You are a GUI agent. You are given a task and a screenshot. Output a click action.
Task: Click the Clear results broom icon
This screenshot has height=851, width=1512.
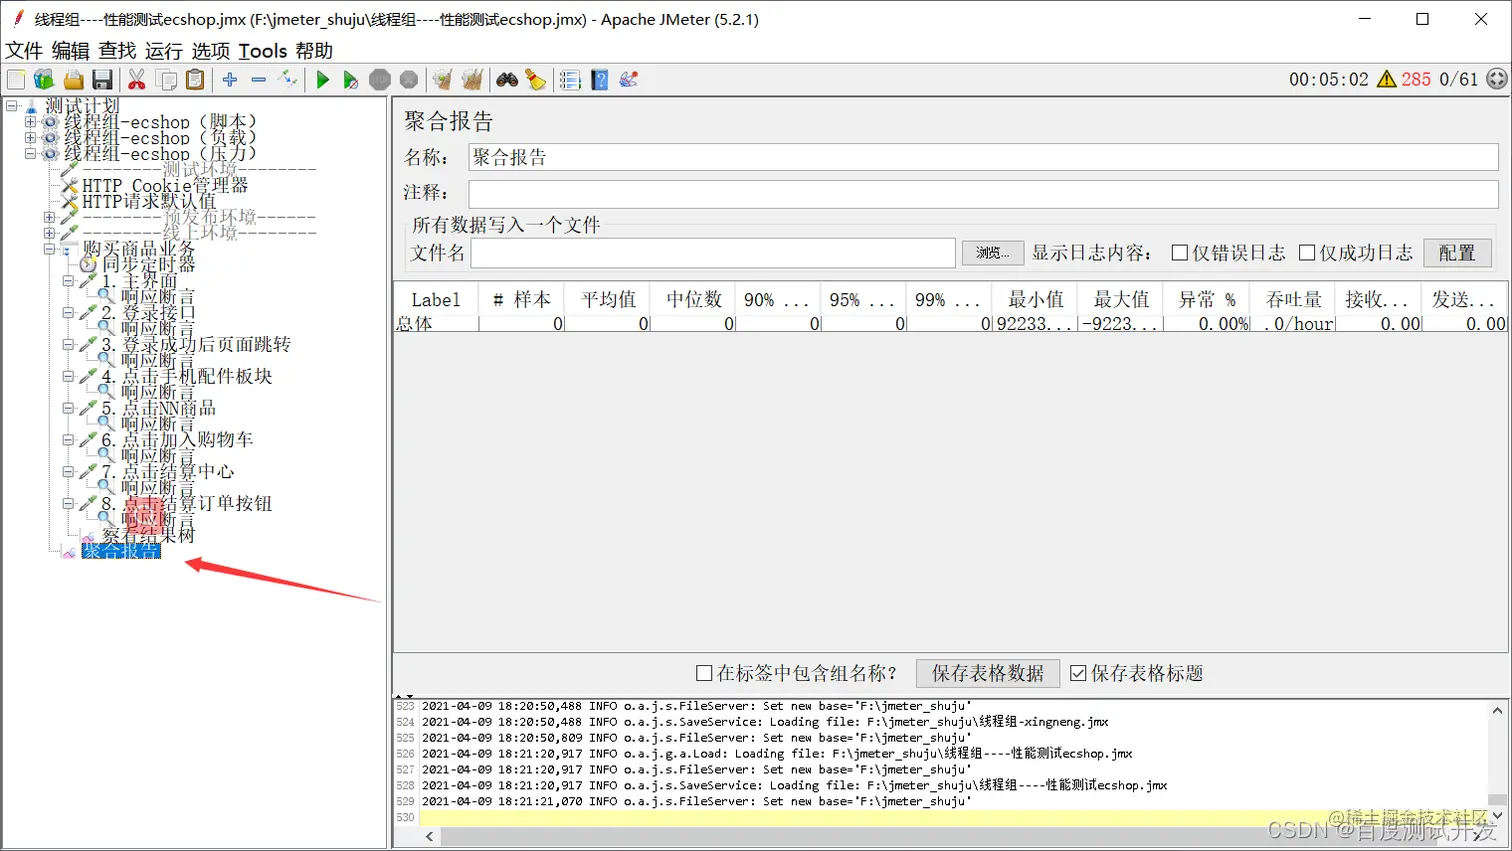coord(442,80)
